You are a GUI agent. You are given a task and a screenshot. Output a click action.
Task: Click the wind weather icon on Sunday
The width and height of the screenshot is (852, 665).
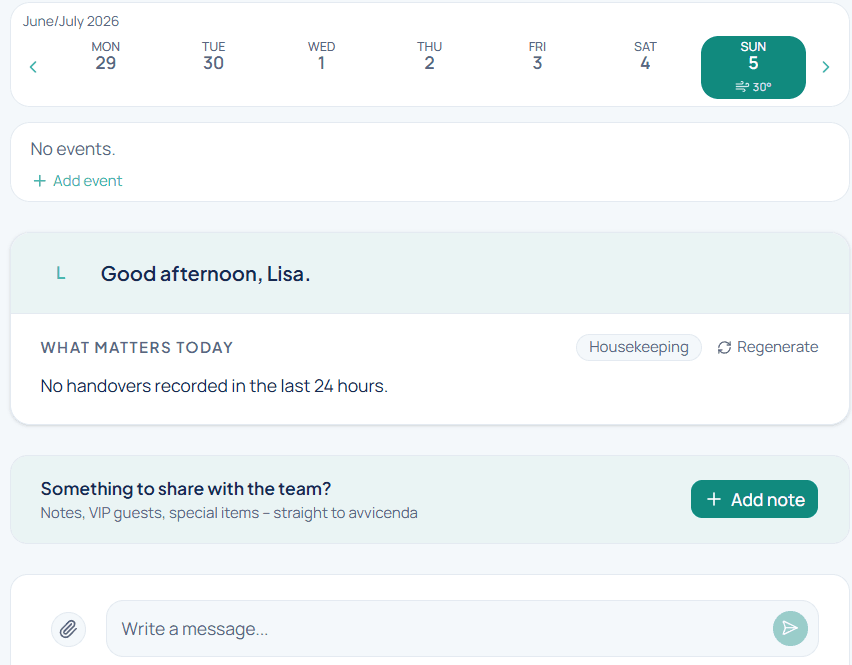742,86
